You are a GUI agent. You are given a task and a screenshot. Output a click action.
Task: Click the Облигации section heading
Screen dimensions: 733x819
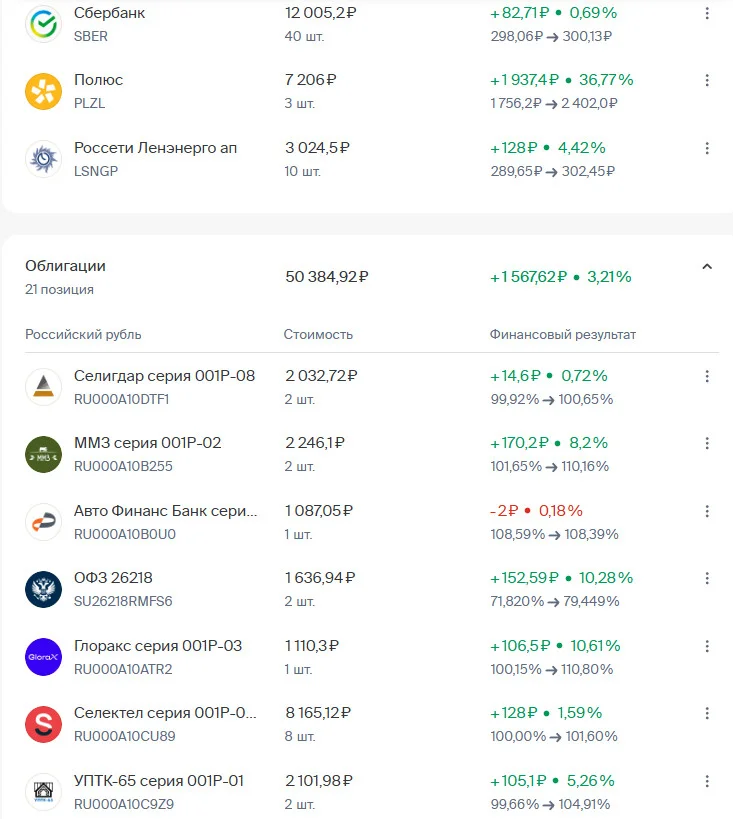click(65, 266)
